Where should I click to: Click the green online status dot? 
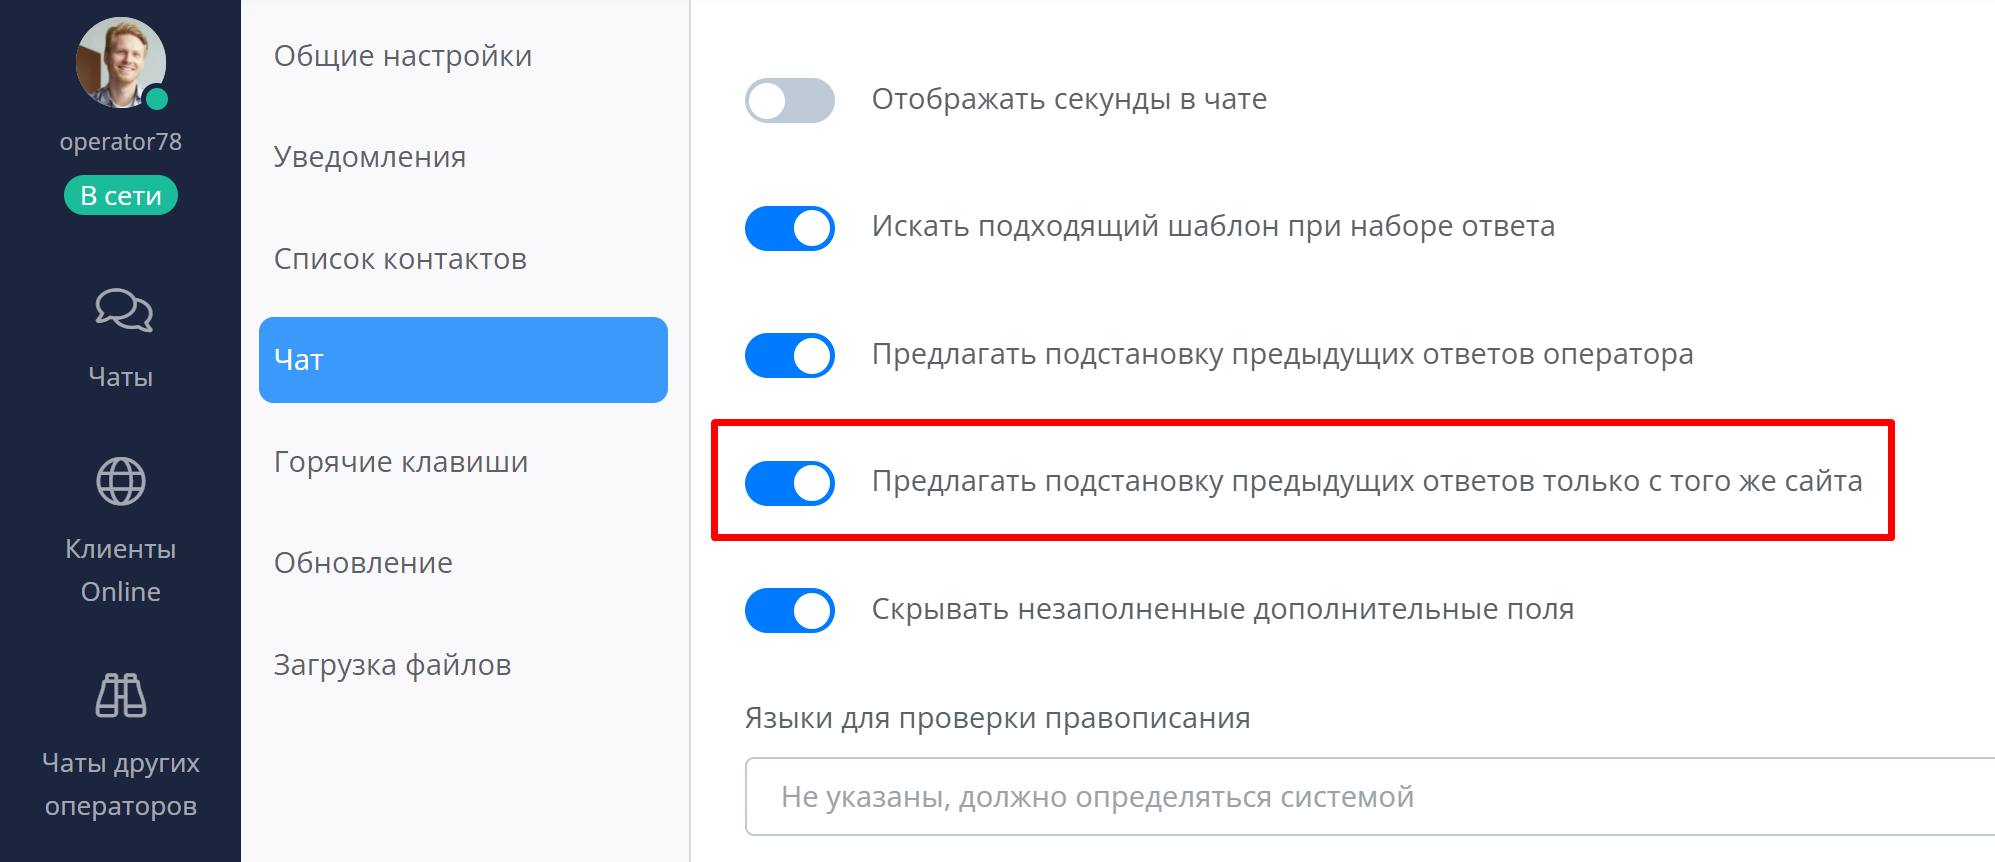click(x=157, y=99)
